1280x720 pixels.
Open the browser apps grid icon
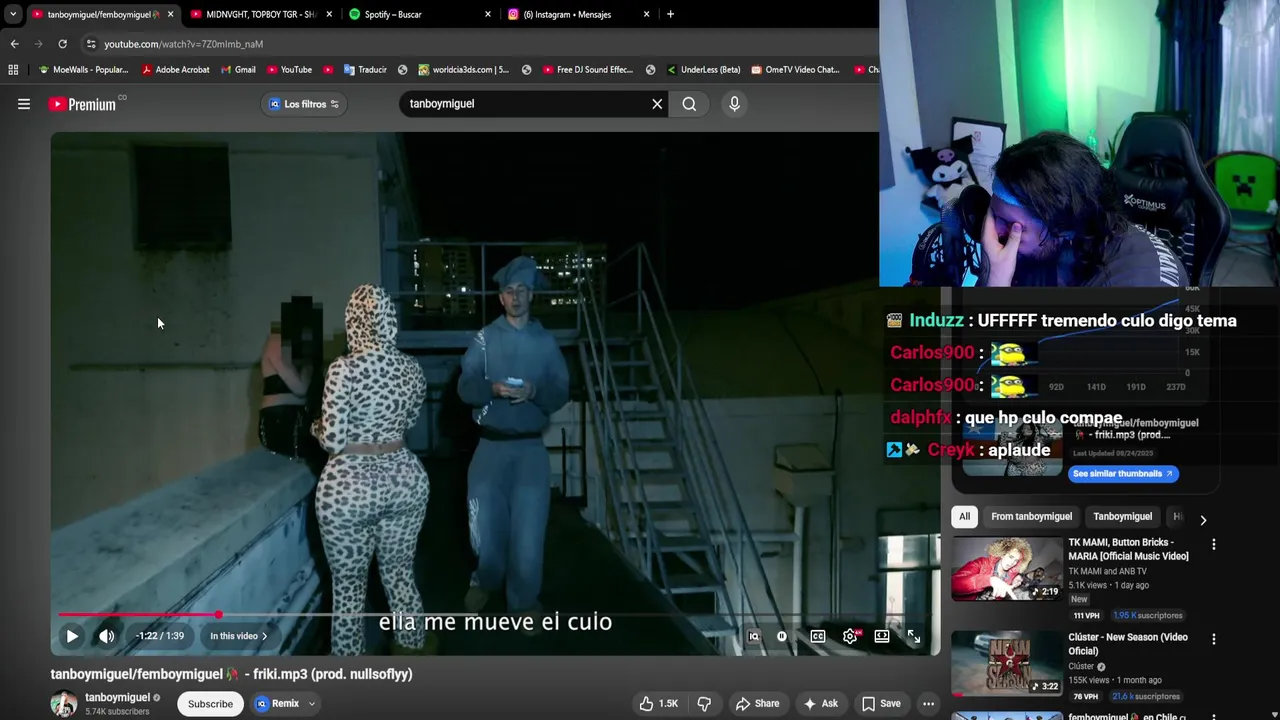point(13,70)
